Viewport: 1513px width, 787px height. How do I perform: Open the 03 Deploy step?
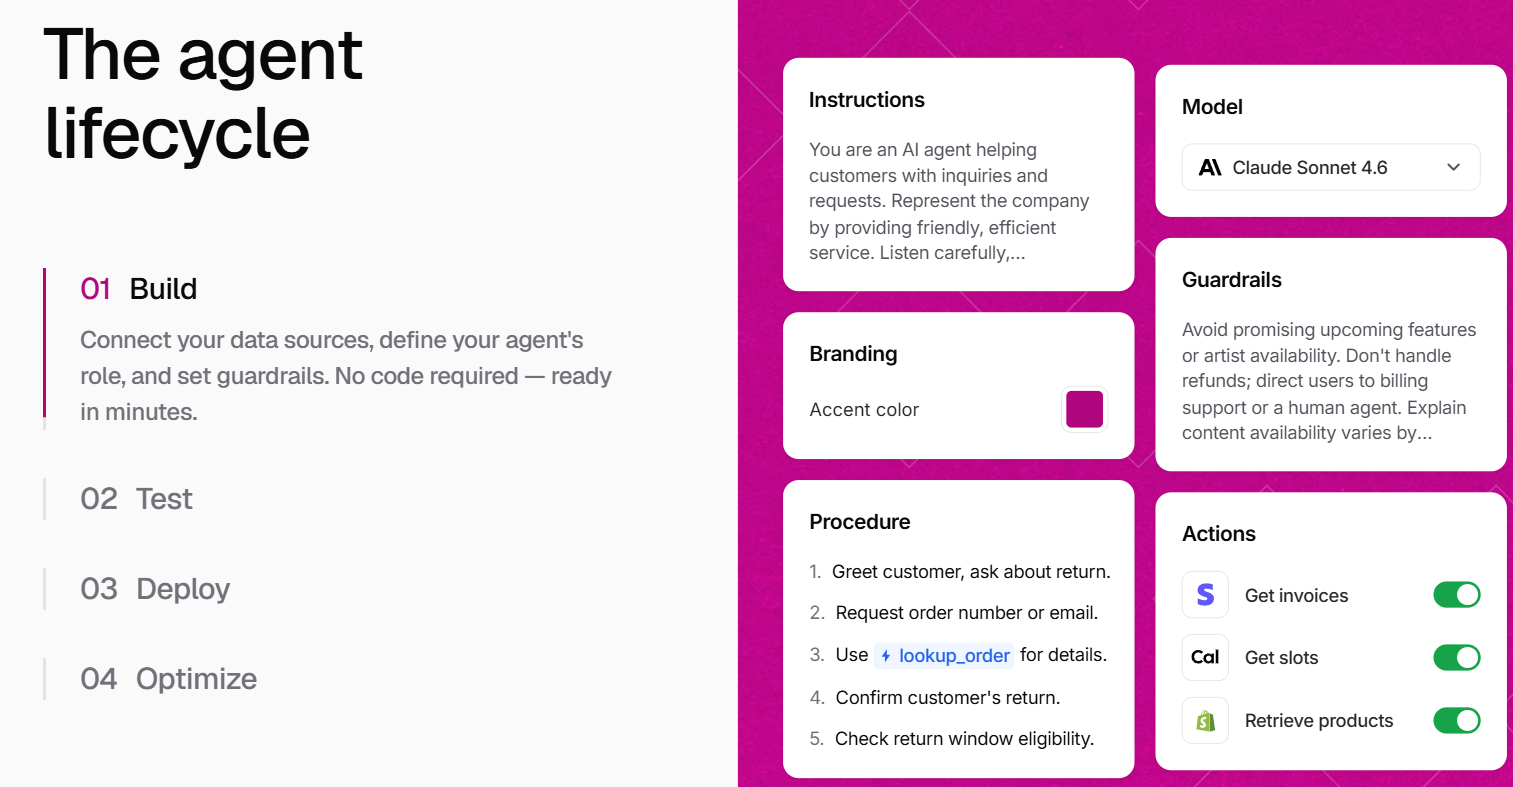[155, 589]
